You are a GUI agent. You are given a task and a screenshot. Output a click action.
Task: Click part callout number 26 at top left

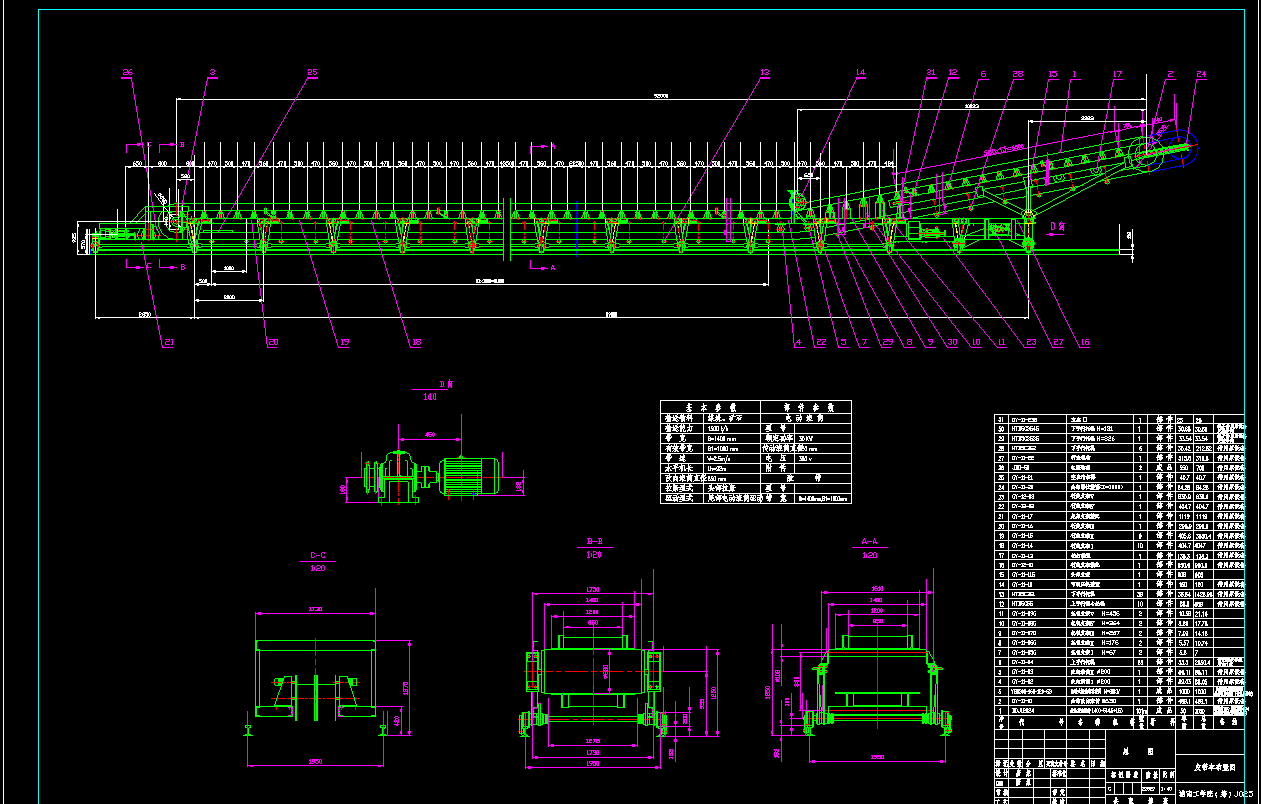(x=127, y=73)
